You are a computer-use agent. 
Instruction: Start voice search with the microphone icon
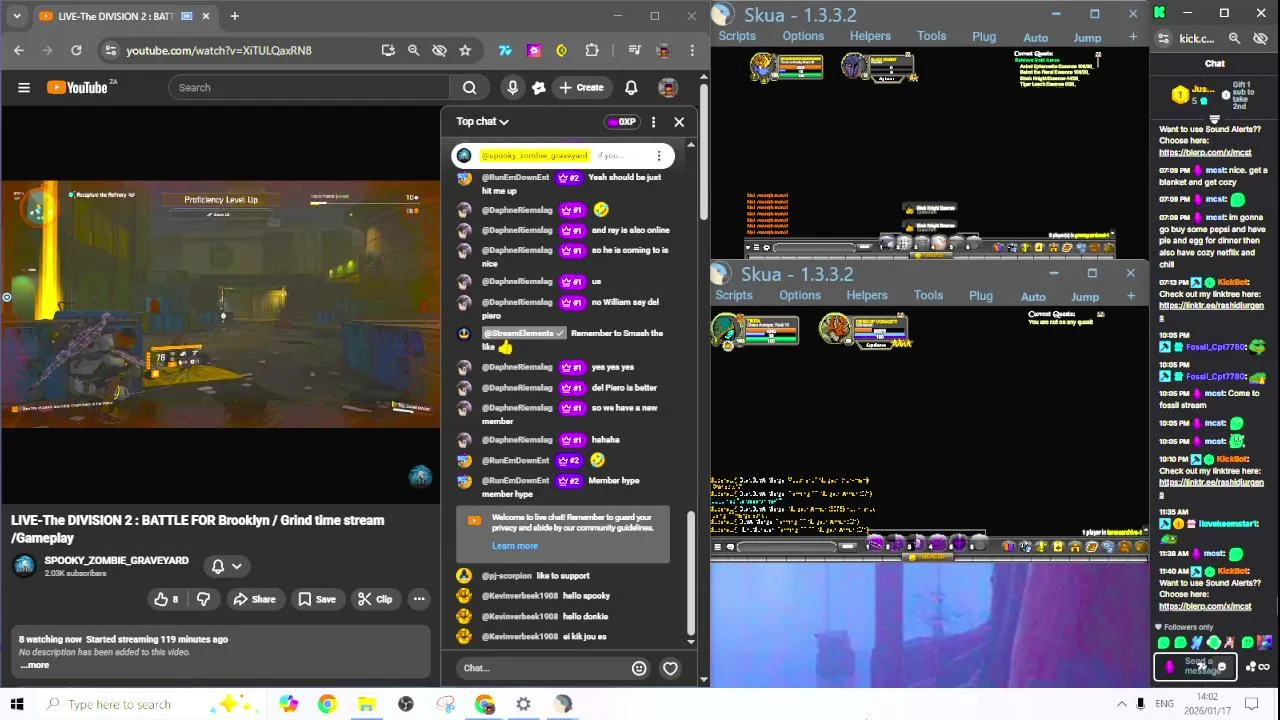(512, 87)
